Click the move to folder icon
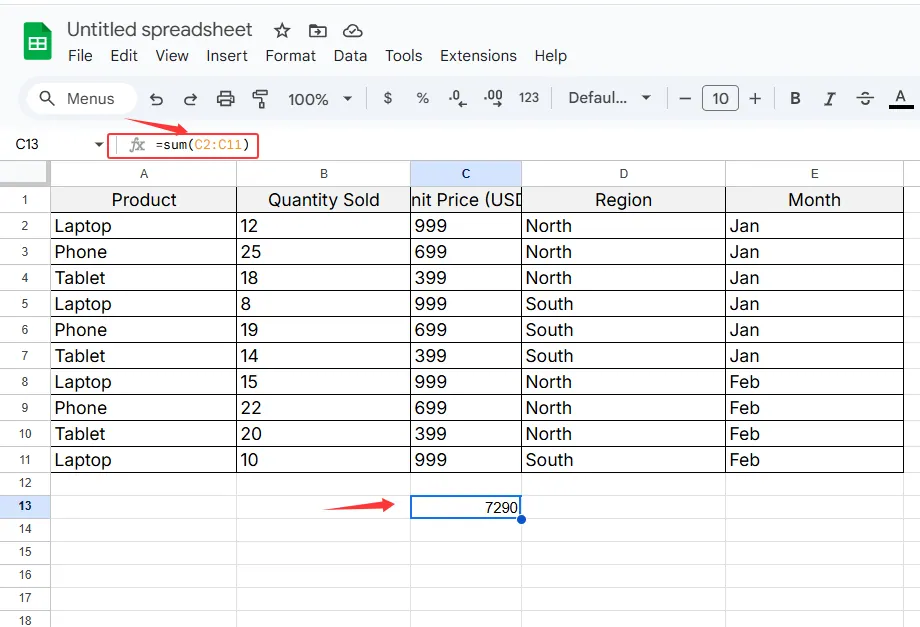This screenshot has height=627, width=920. [x=317, y=31]
